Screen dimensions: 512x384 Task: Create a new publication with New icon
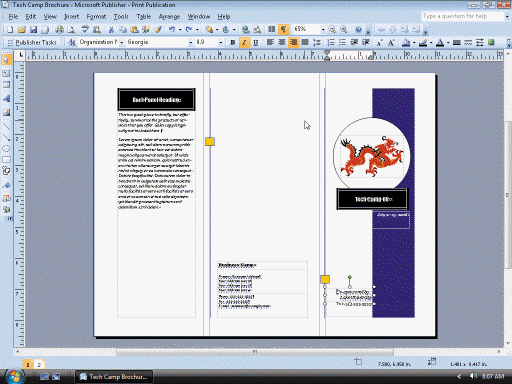click(x=10, y=30)
